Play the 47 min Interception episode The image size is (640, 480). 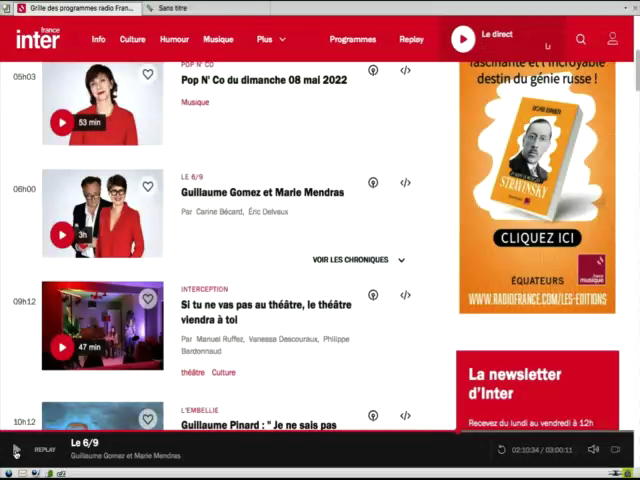[62, 347]
